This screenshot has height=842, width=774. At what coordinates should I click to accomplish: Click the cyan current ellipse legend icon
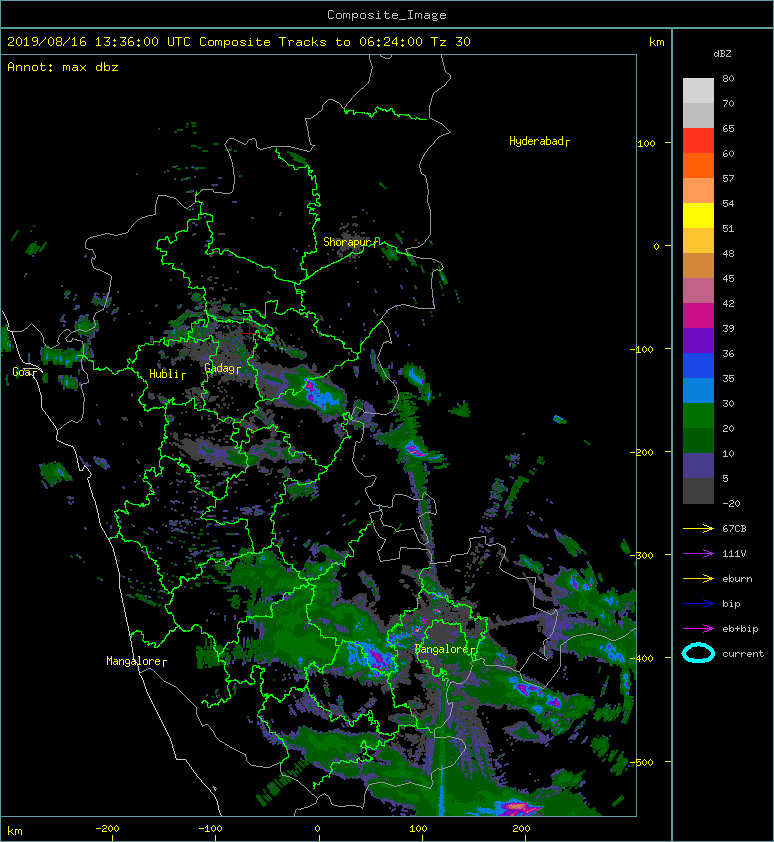(698, 653)
